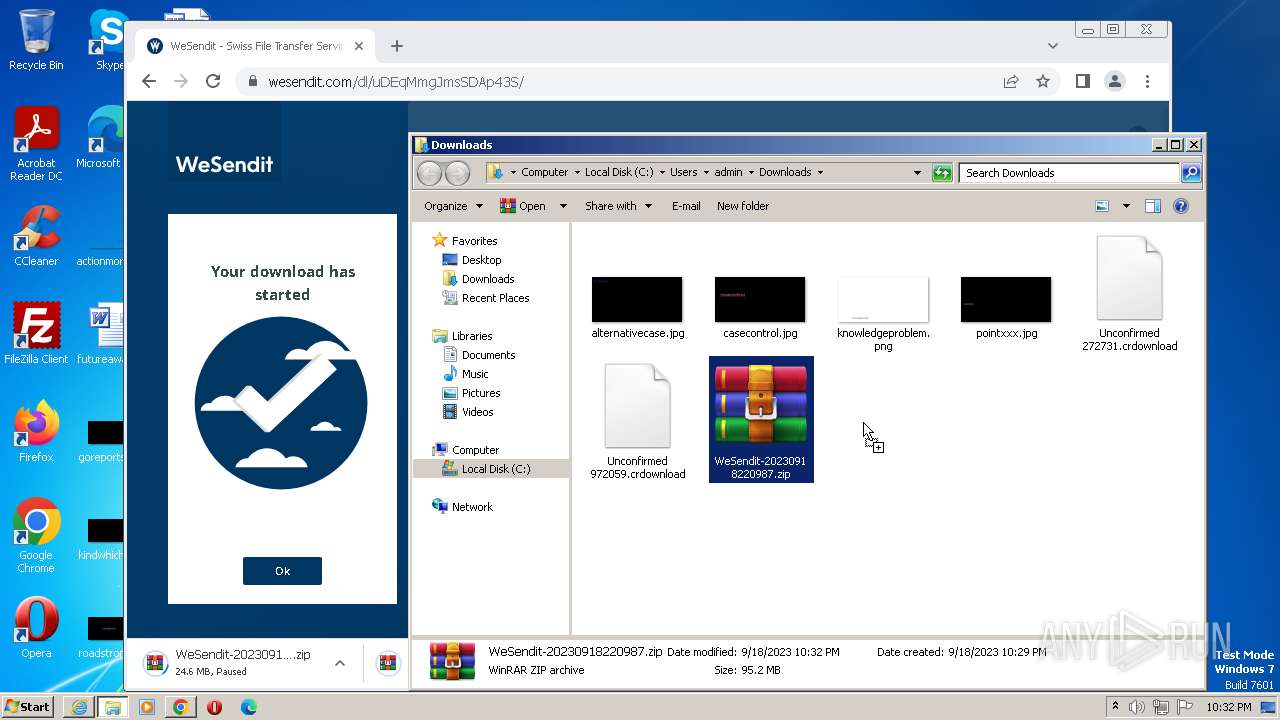Select WeSendit-20230918220987.zip archive
The height and width of the screenshot is (720, 1280).
coord(761,420)
